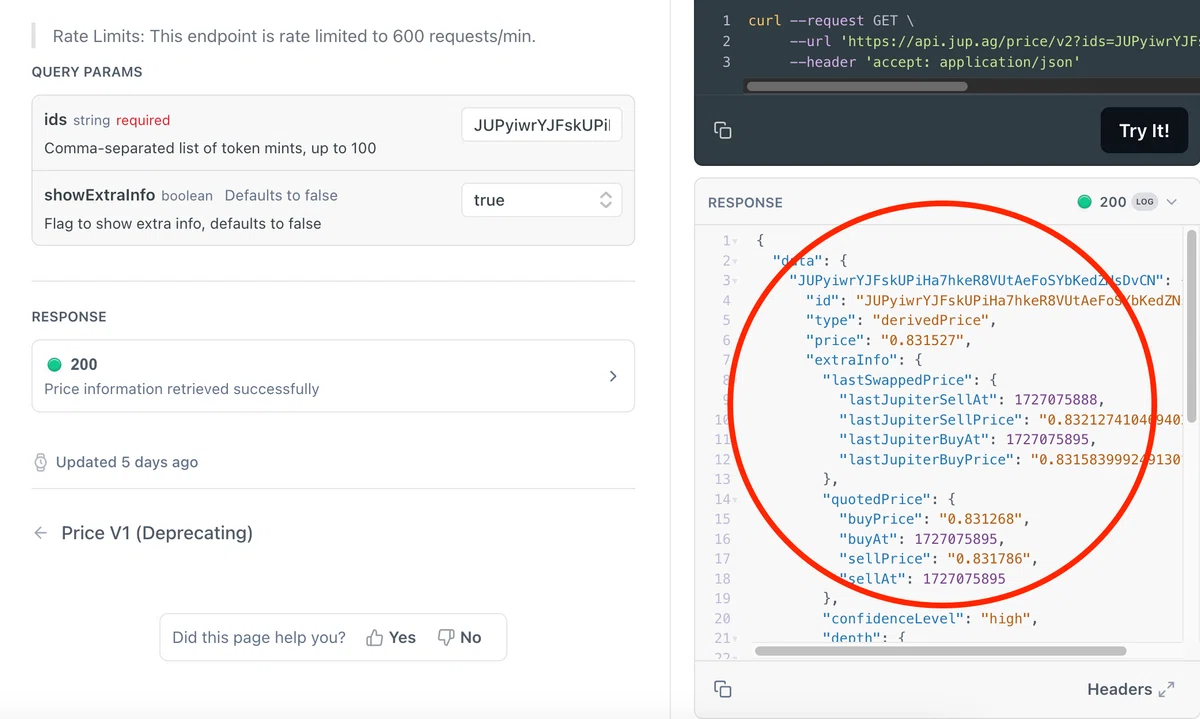Expand Headers with the arrows icon

[x=1166, y=689]
